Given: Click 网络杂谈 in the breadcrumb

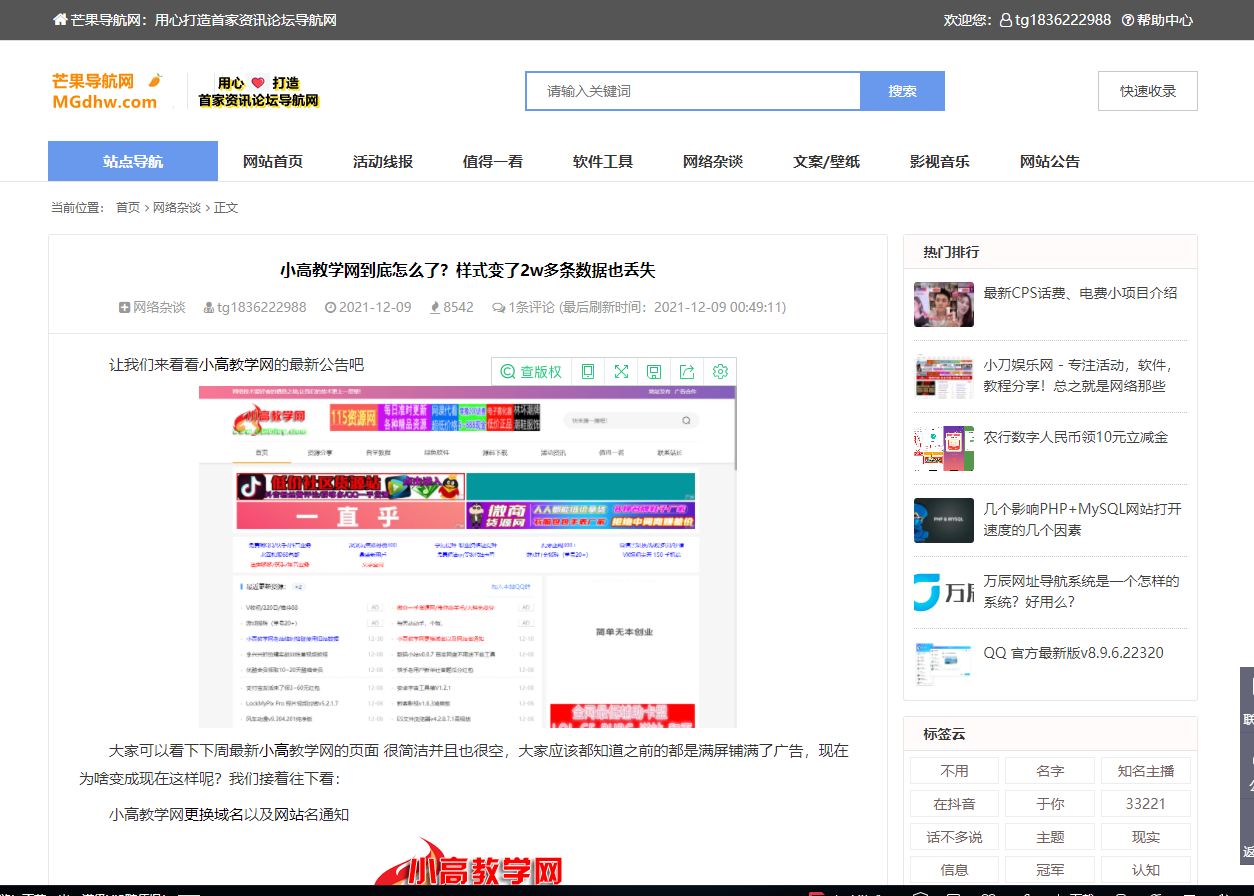Looking at the screenshot, I should (177, 208).
